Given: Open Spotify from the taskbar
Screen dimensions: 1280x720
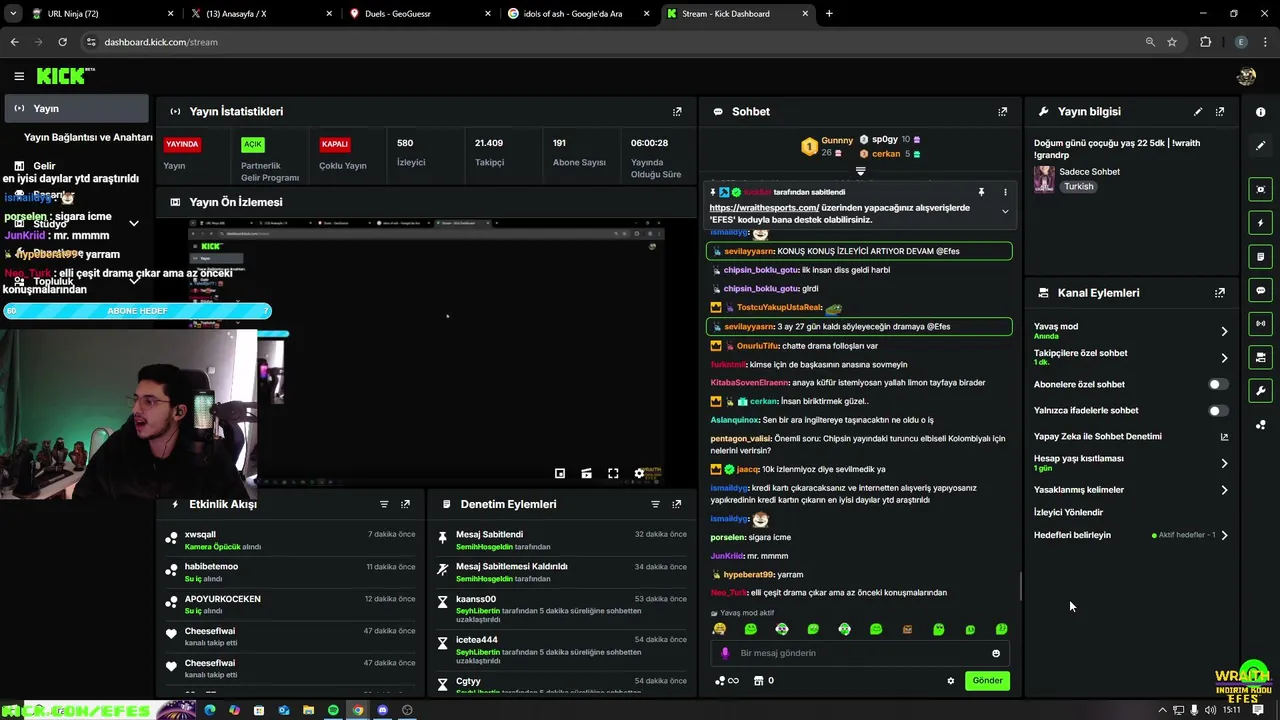Looking at the screenshot, I should click(333, 710).
